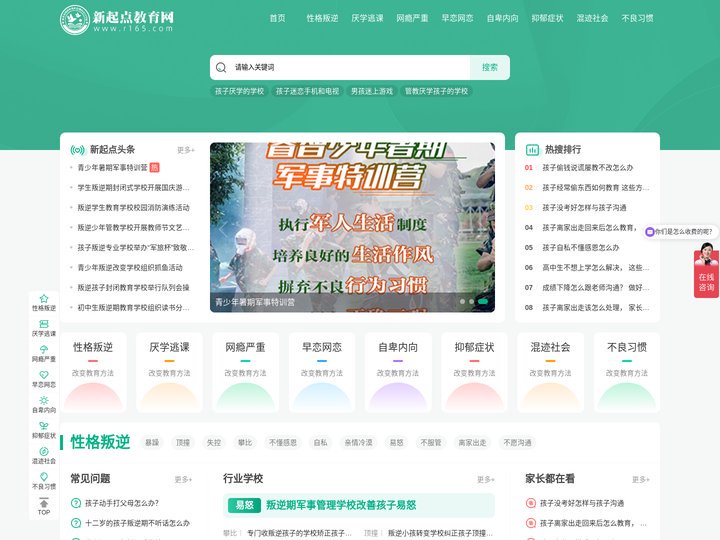The image size is (720, 540).
Task: Open the 厌学逃课 category card
Action: [x=169, y=372]
